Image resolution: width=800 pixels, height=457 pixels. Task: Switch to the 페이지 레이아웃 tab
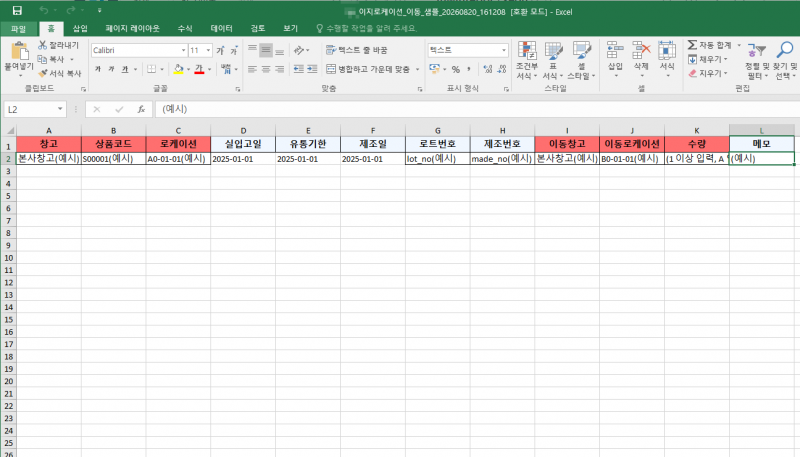click(133, 29)
